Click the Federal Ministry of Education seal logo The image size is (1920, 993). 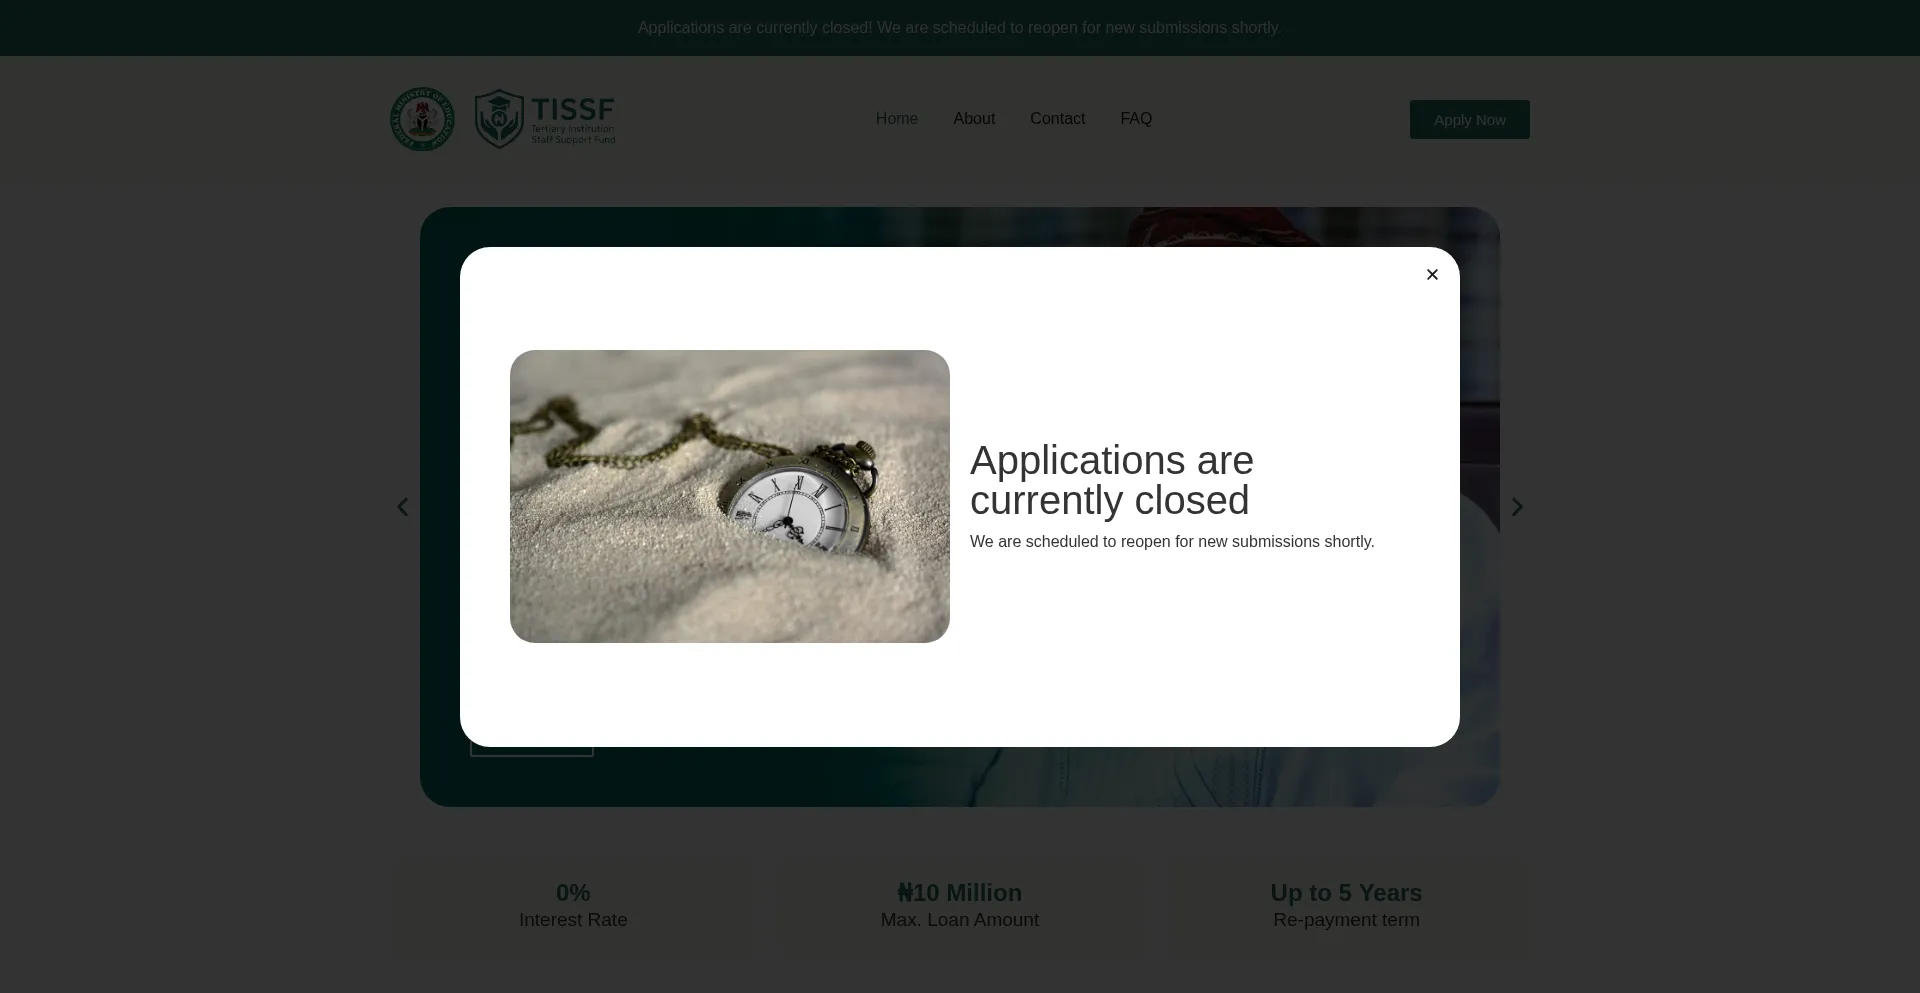pyautogui.click(x=422, y=119)
